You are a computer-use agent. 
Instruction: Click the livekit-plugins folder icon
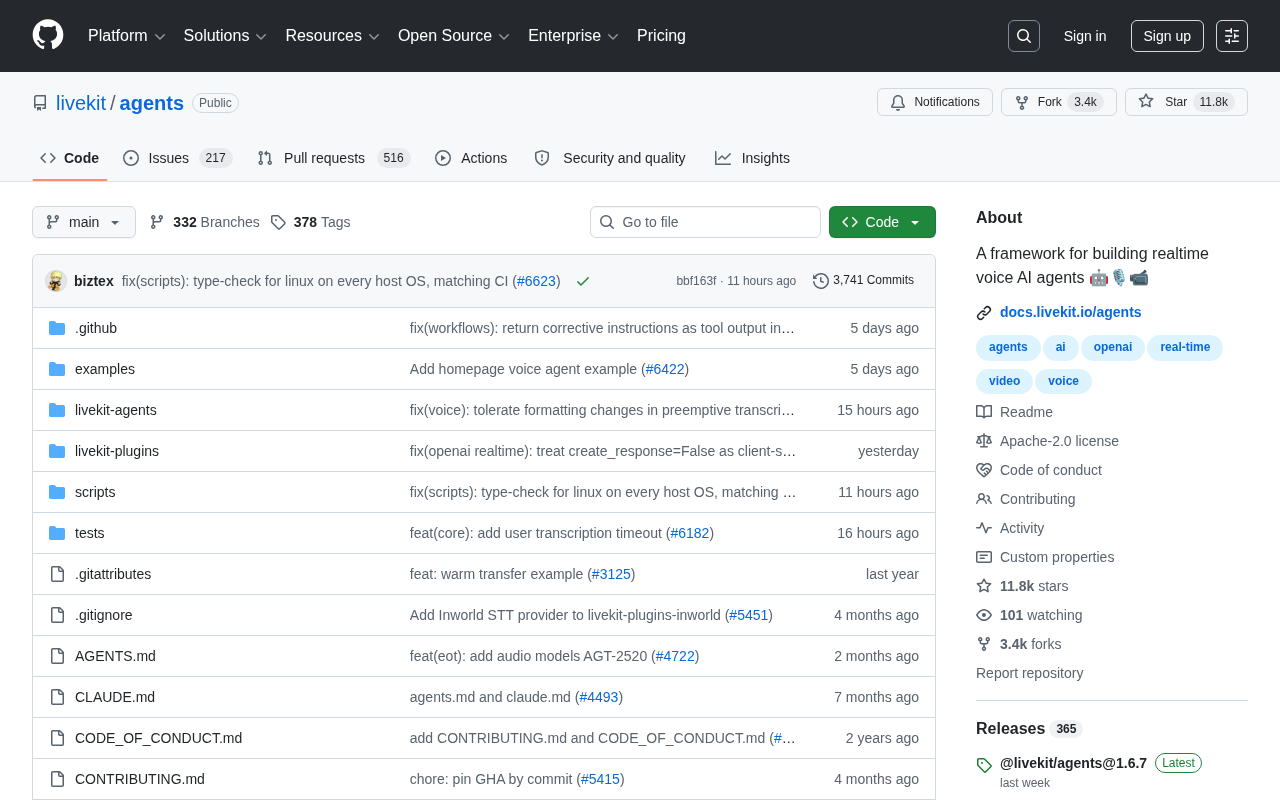pos(57,451)
